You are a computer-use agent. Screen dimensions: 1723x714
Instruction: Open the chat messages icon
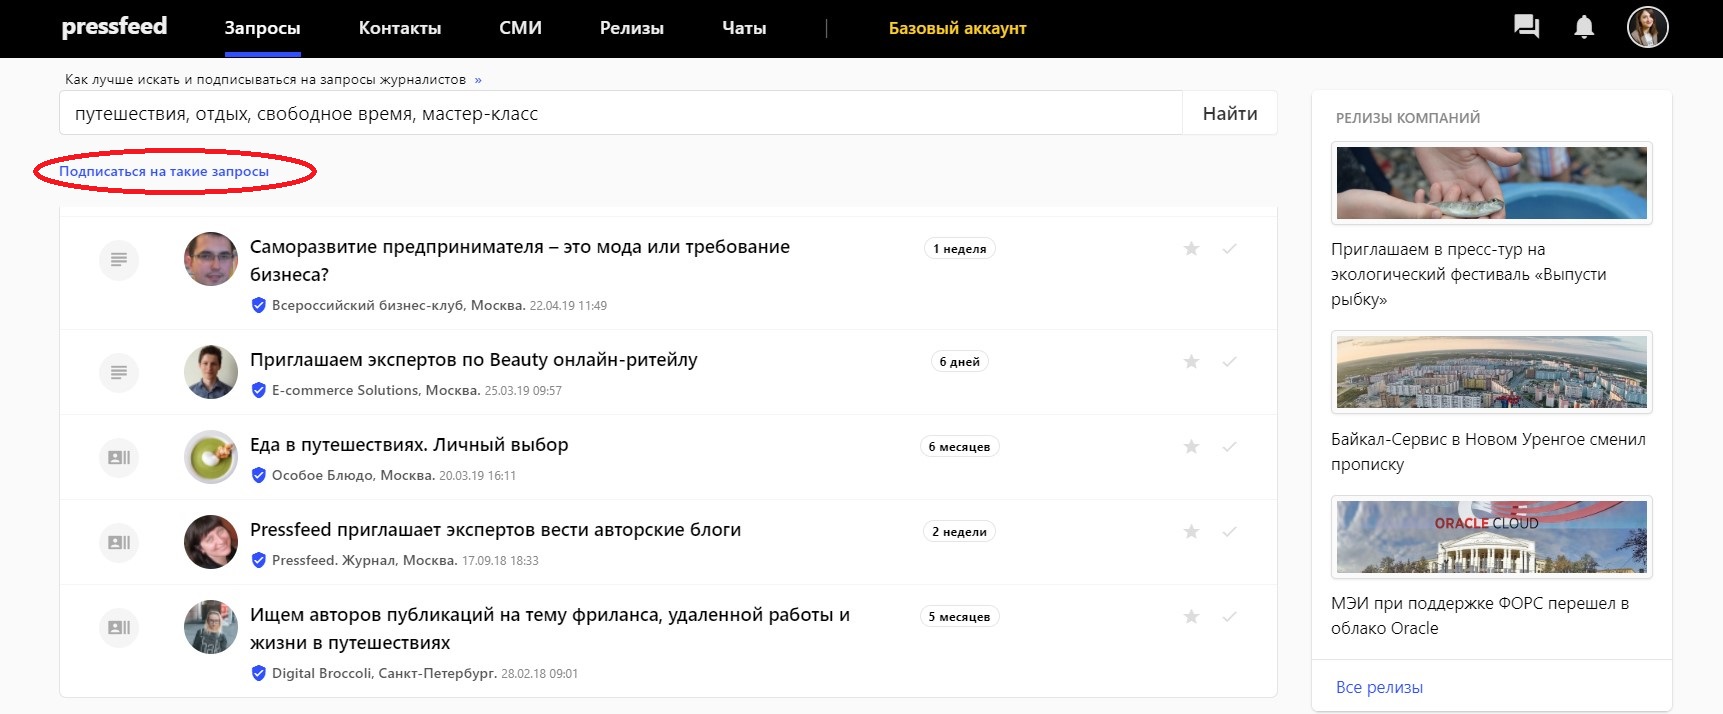click(x=1526, y=27)
